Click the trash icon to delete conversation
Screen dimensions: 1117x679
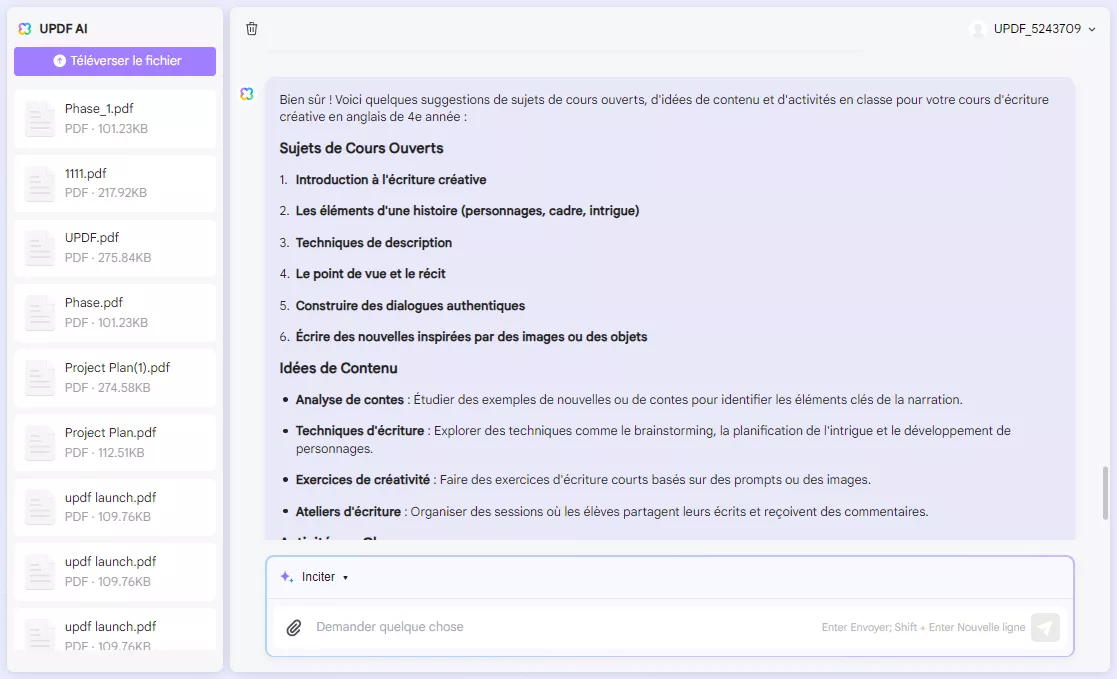251,29
